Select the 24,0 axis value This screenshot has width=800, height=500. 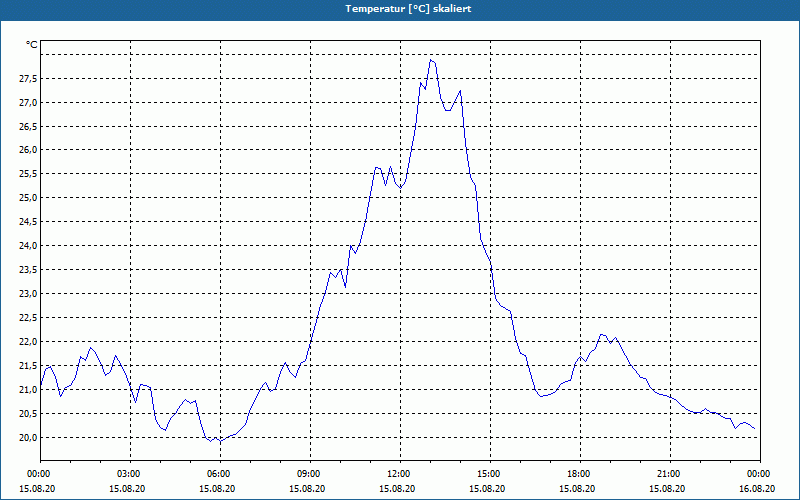click(29, 246)
